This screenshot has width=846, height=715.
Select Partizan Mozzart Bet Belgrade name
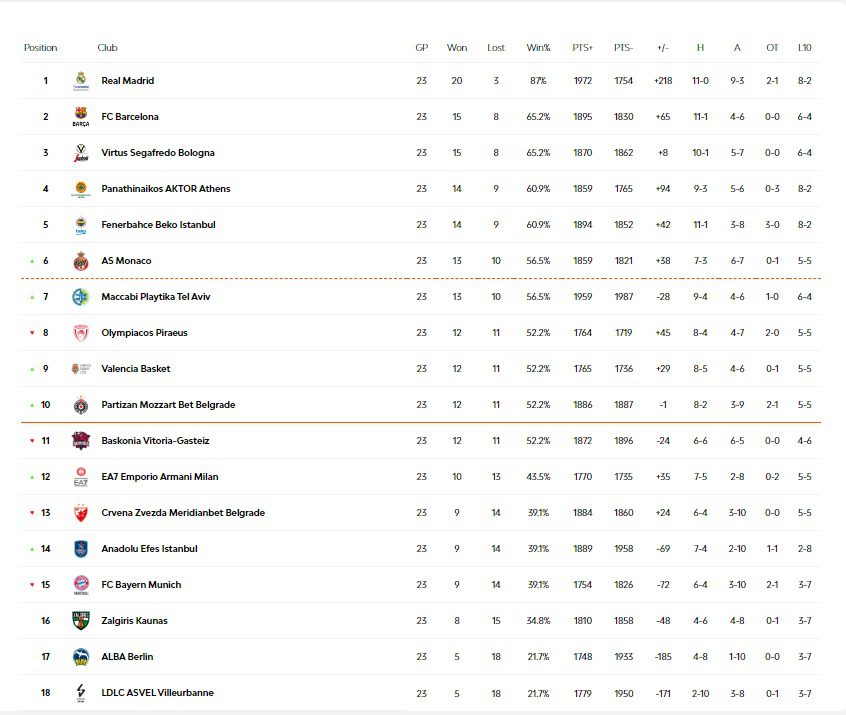click(x=168, y=405)
